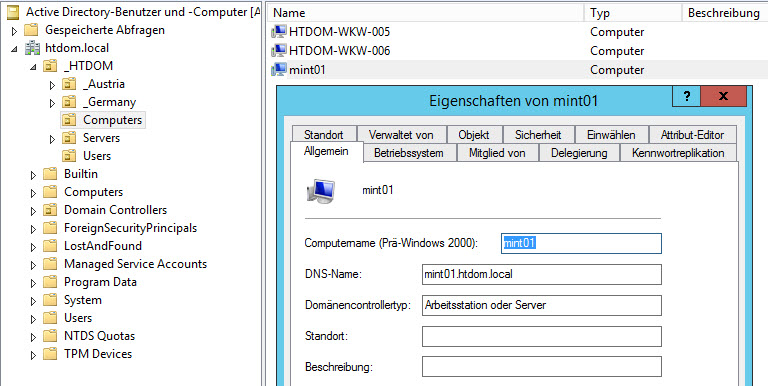The width and height of the screenshot is (768, 386).
Task: Click the NTDS Quotas folder icon
Action: (50, 336)
